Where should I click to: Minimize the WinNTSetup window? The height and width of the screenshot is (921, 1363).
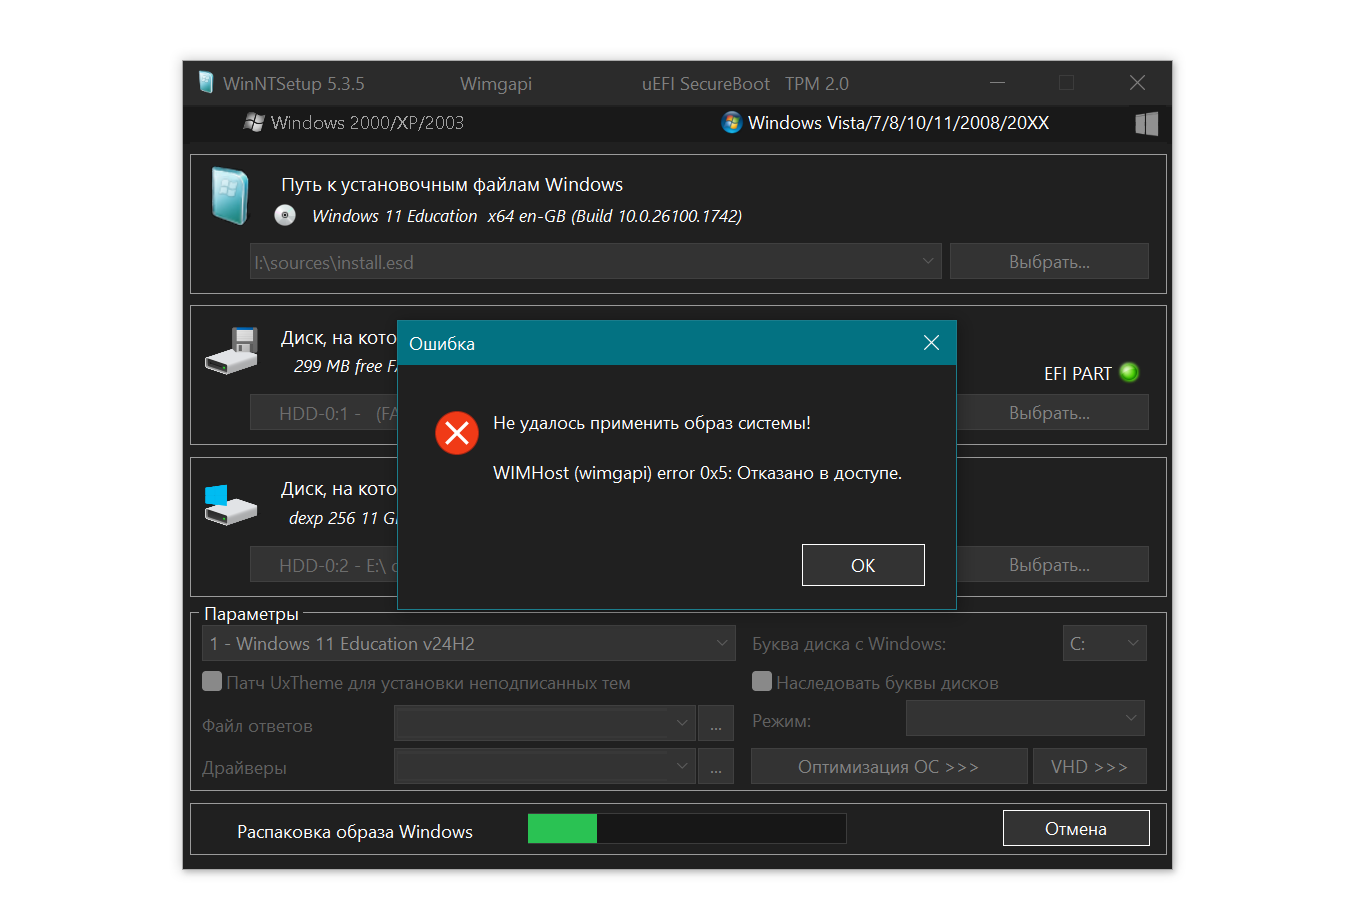pos(997,83)
